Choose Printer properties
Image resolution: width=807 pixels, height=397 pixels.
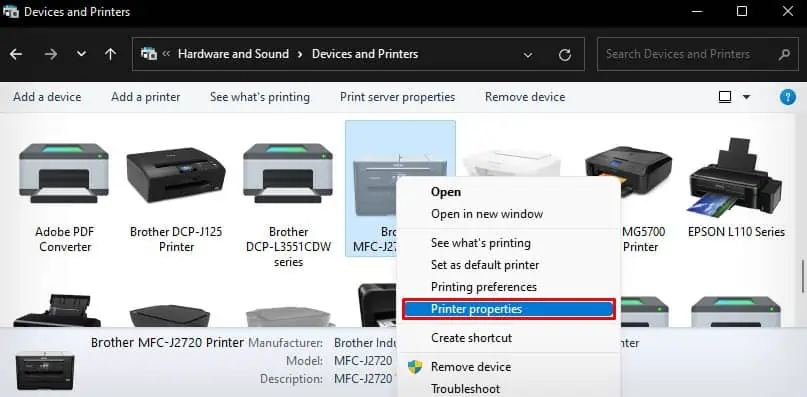coord(508,309)
